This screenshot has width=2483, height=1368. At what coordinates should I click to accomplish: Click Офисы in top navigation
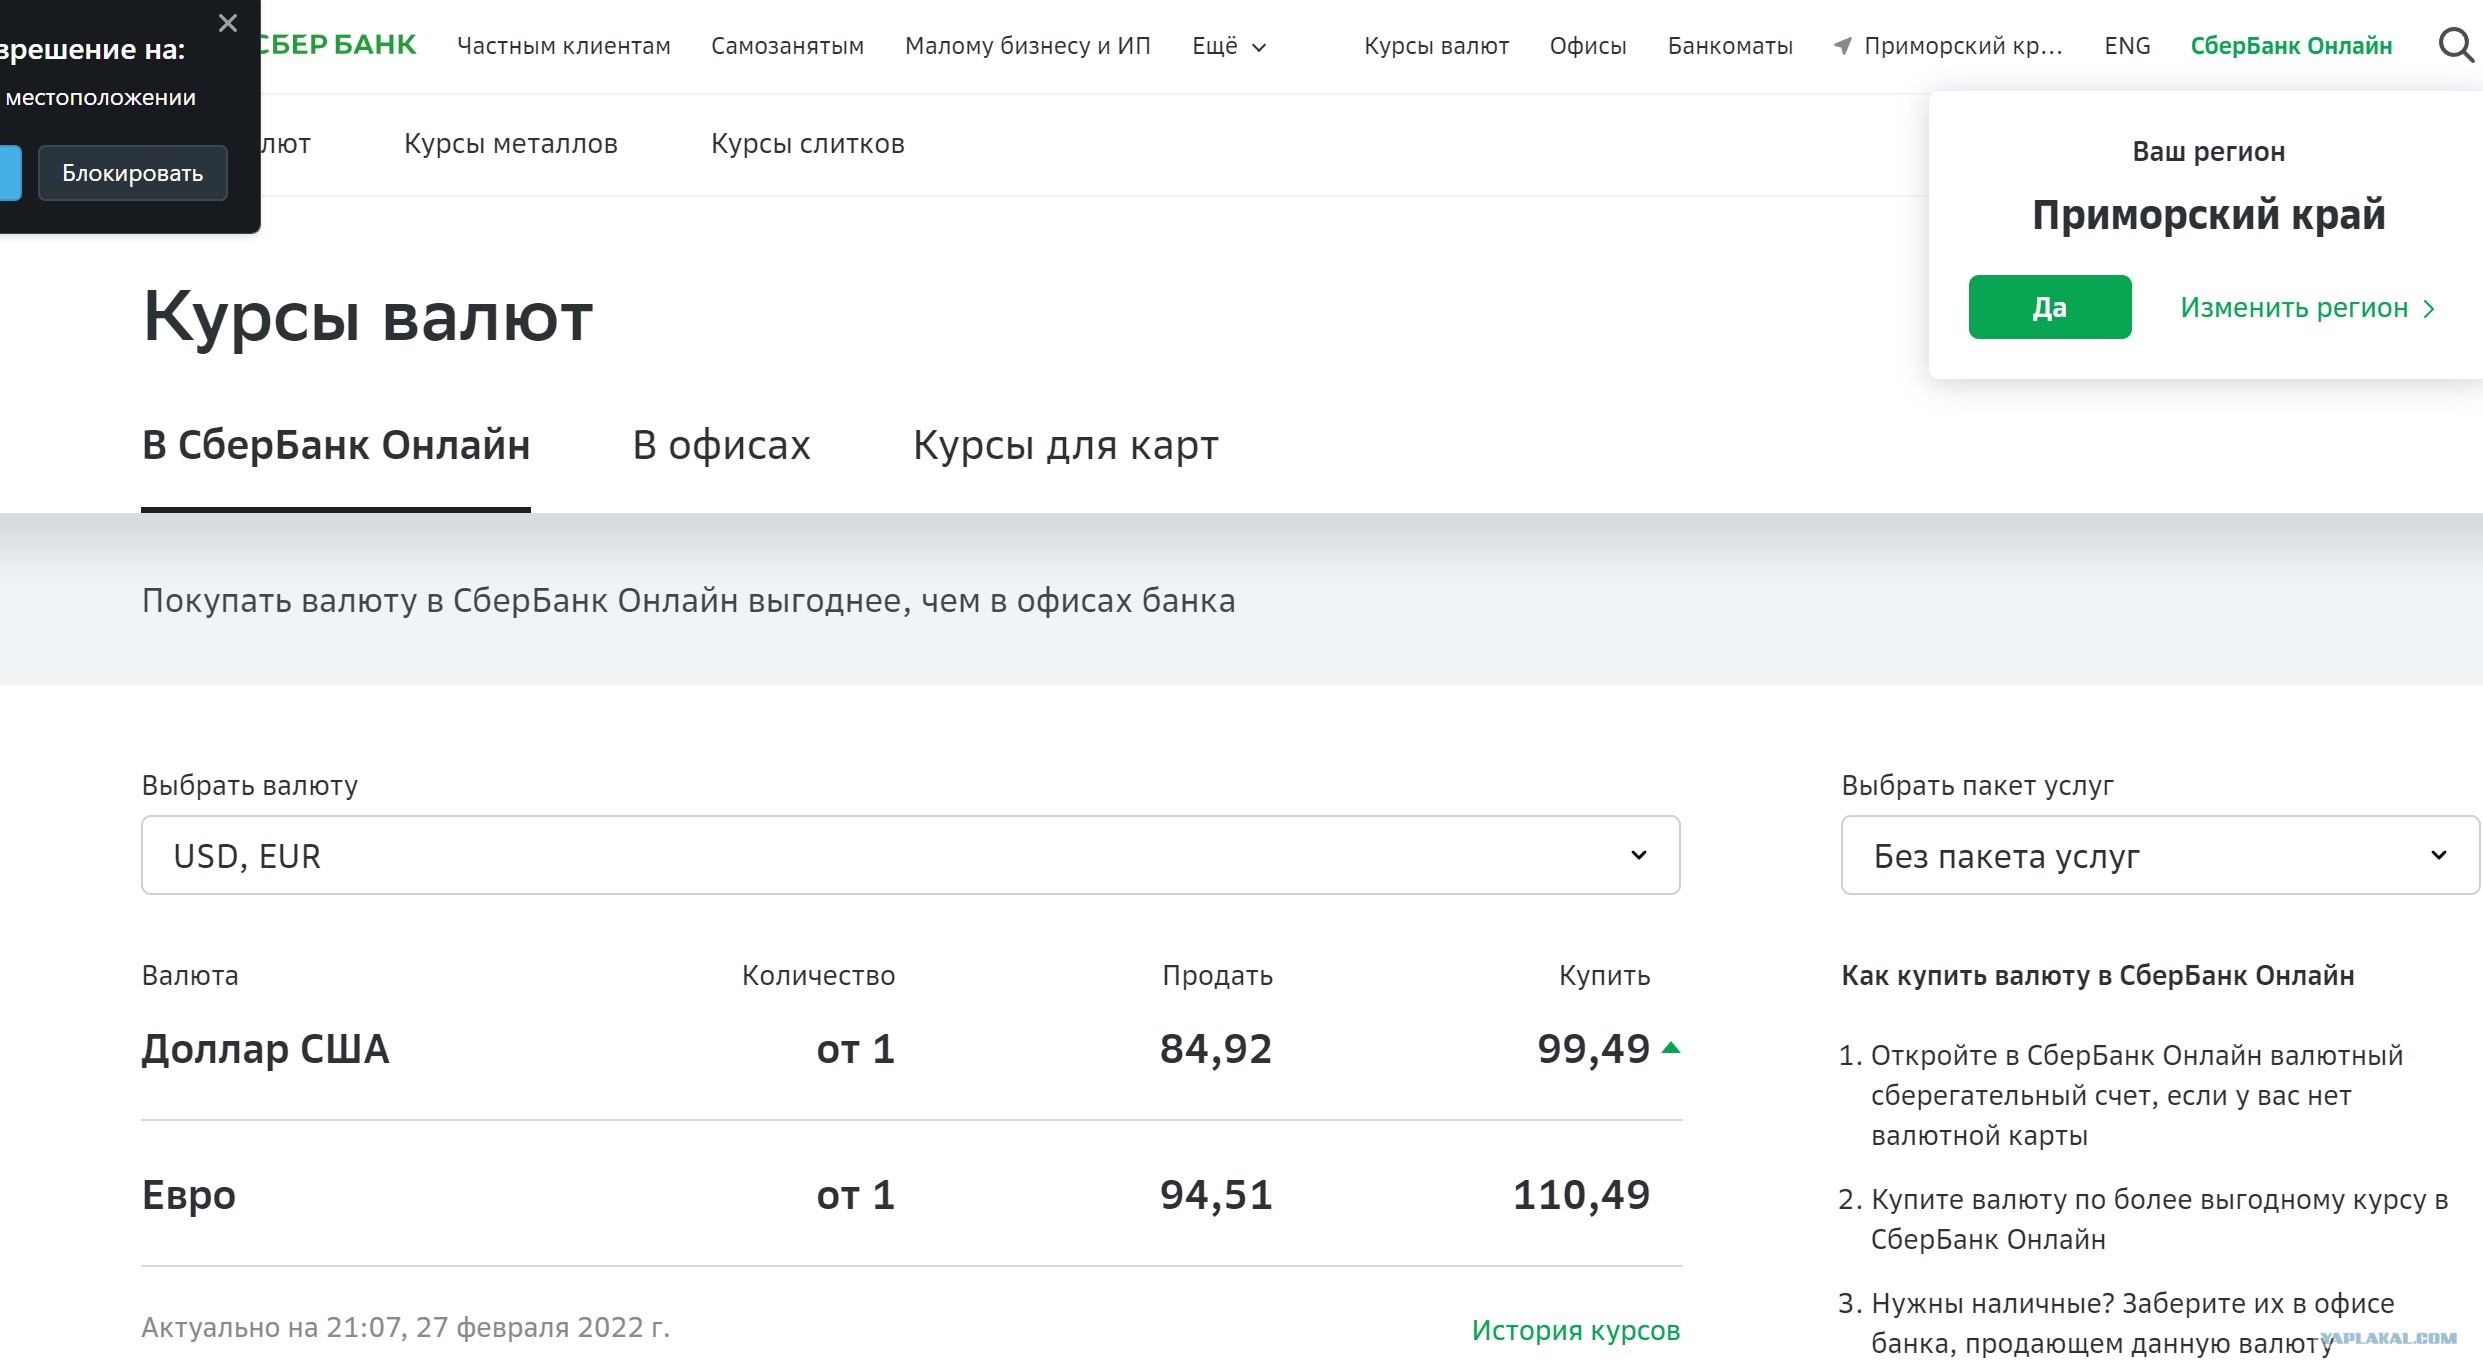tap(1588, 46)
